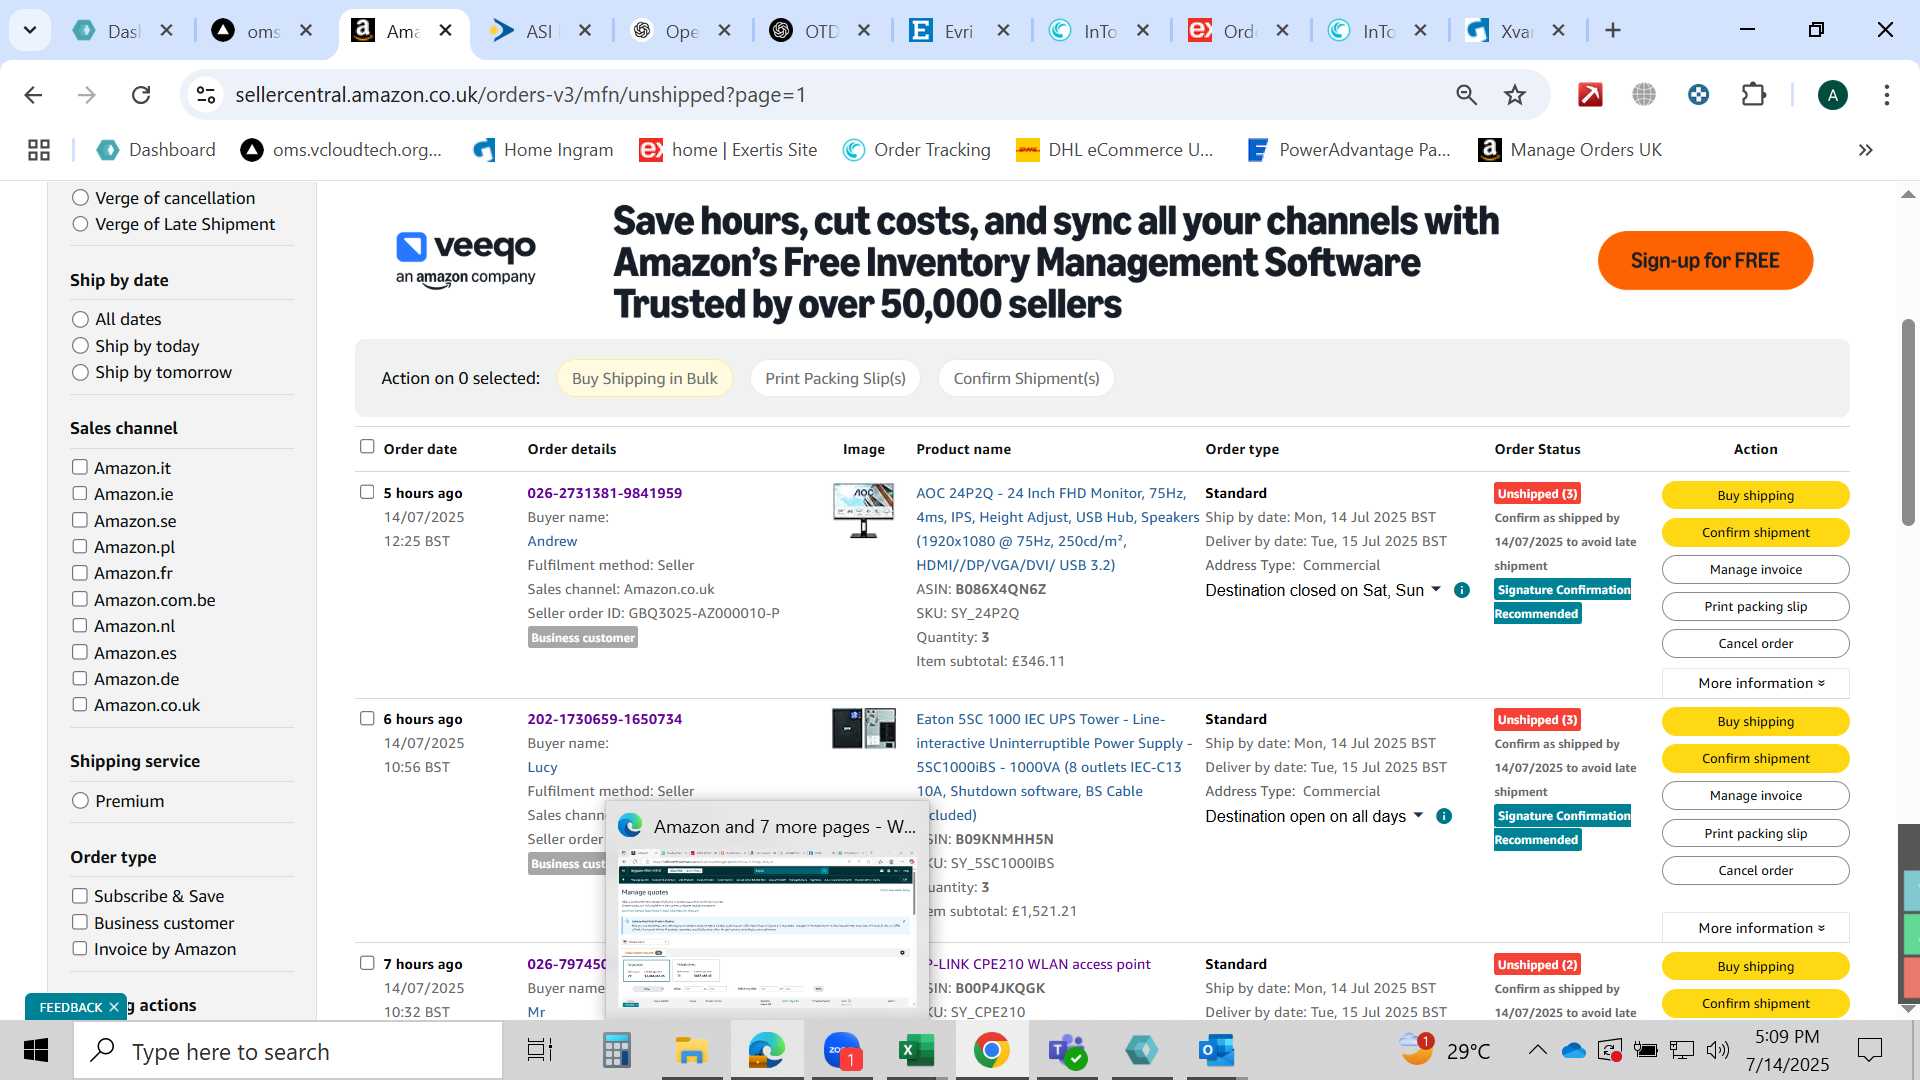This screenshot has width=1920, height=1080.
Task: Select Verge of Late Shipment radio option
Action: click(x=81, y=224)
